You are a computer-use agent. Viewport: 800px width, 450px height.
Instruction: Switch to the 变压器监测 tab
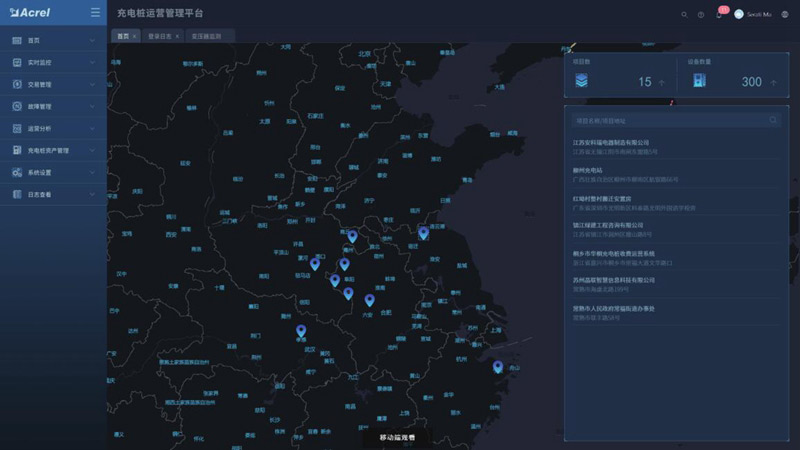(x=206, y=36)
